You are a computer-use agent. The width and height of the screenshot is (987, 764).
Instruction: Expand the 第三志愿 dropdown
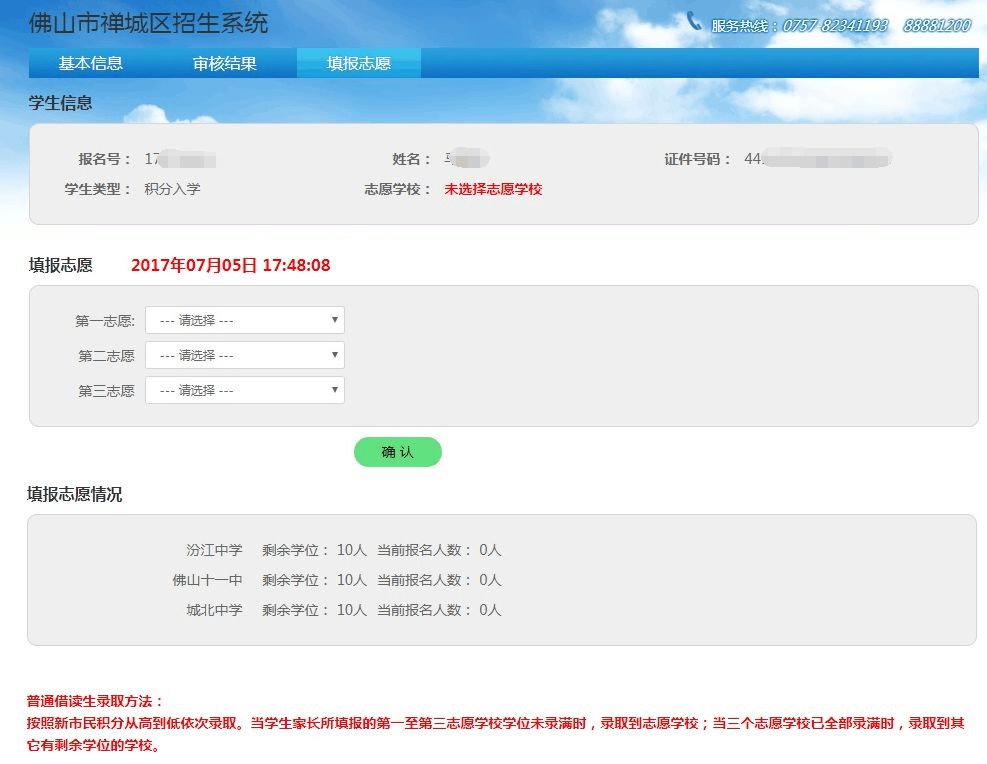coord(245,390)
